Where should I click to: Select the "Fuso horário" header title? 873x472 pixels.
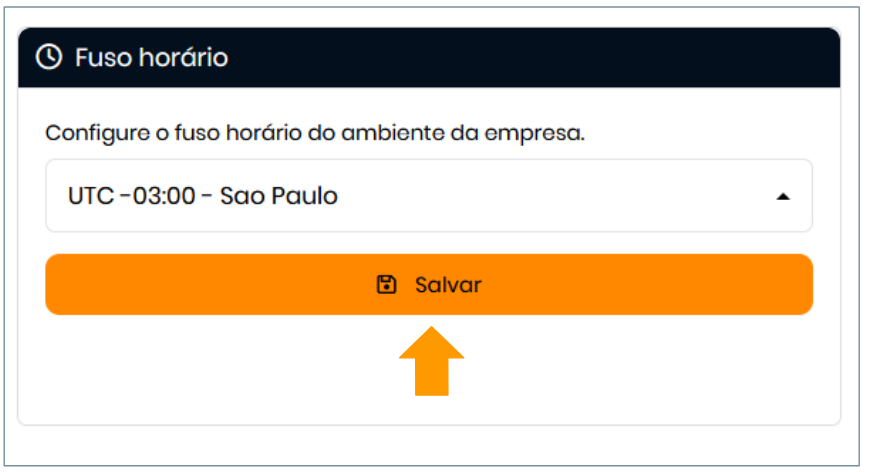pyautogui.click(x=151, y=58)
